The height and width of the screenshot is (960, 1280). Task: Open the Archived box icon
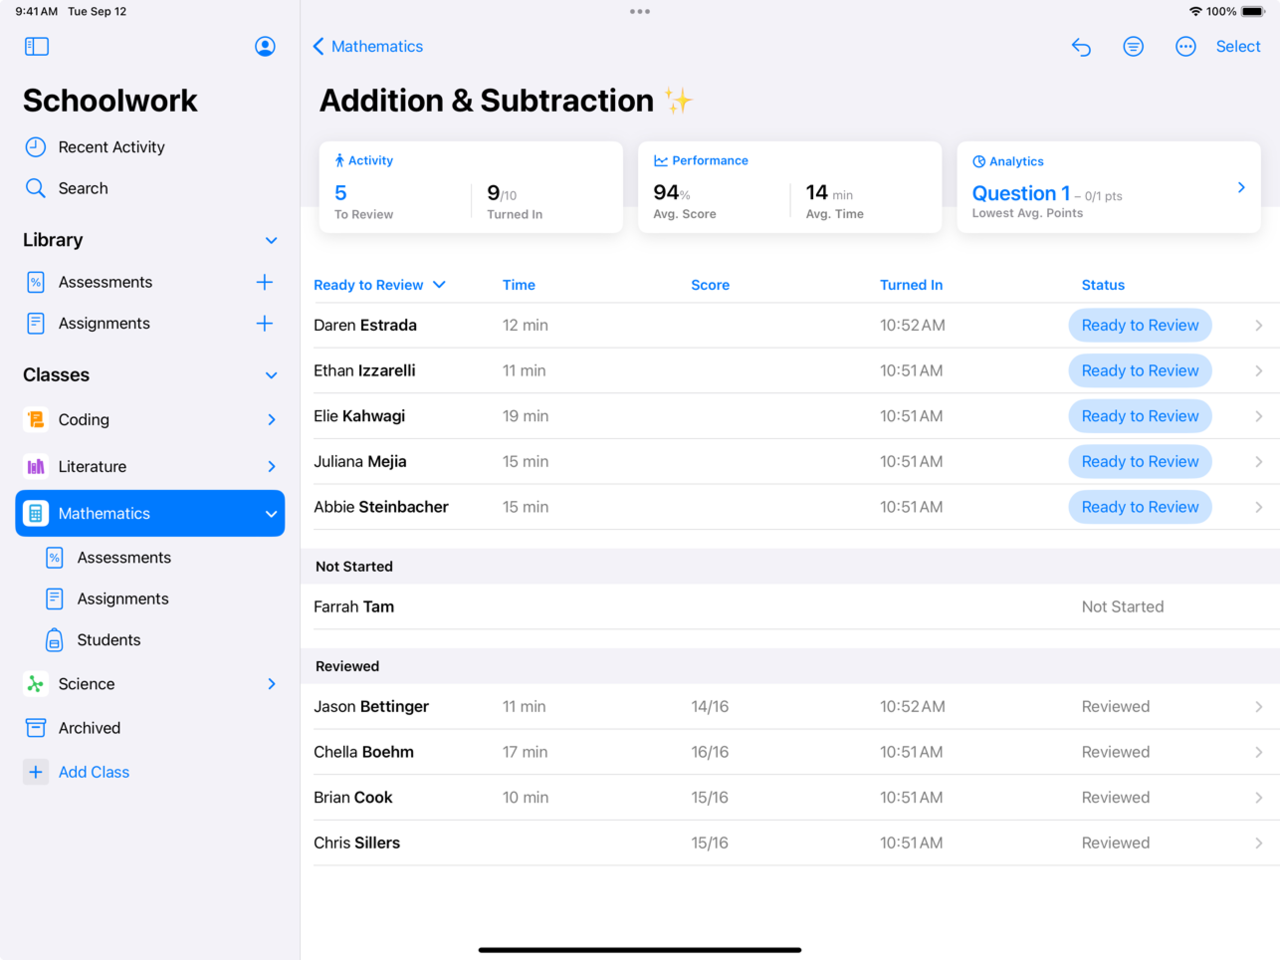coord(35,728)
